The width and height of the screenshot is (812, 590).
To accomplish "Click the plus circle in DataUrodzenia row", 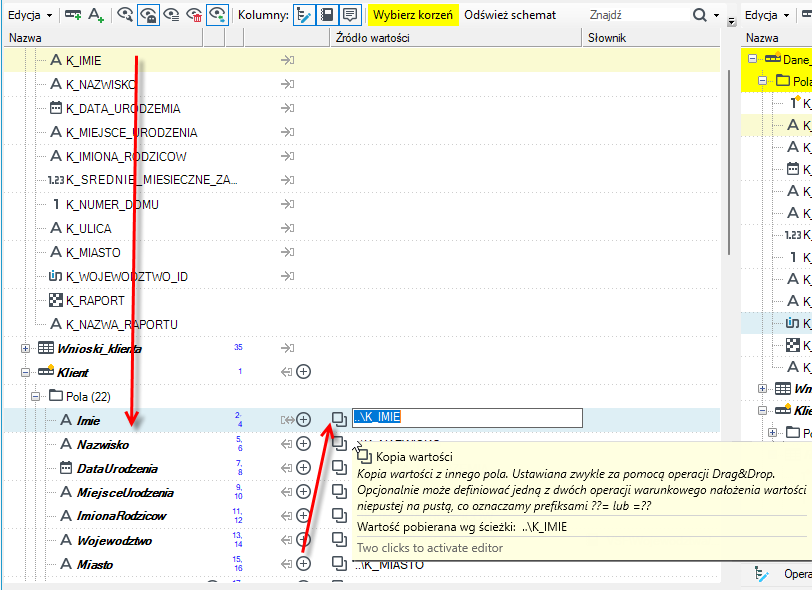I will pos(303,468).
